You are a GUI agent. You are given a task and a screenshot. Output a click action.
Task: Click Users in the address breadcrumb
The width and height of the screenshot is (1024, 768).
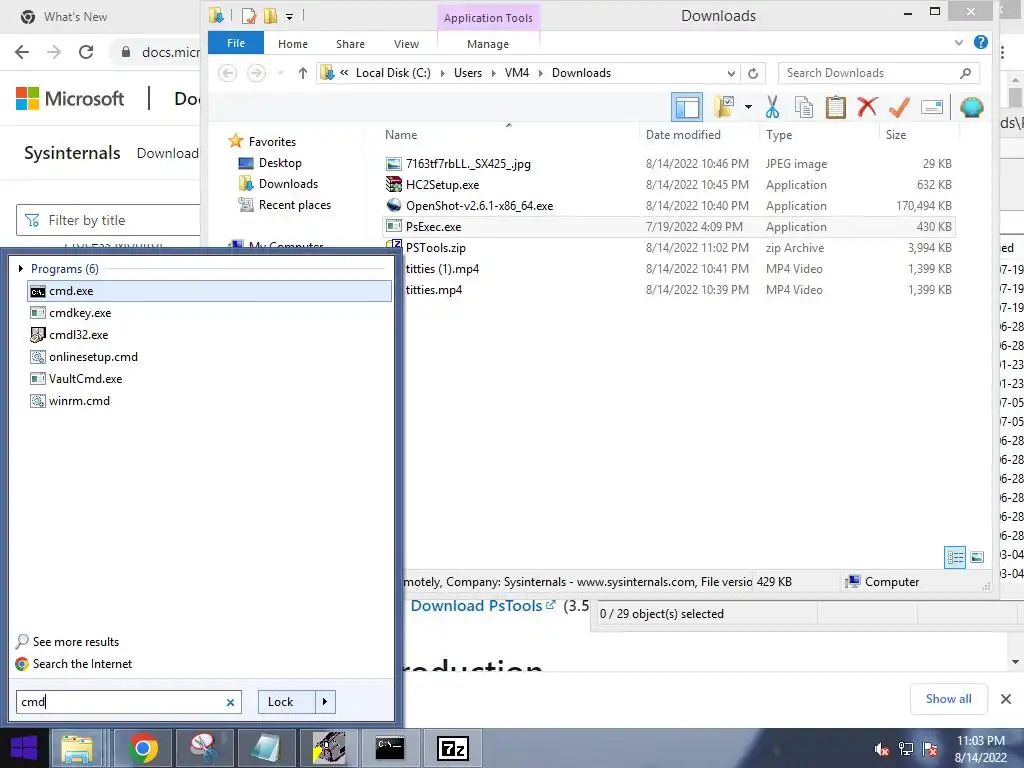click(x=468, y=73)
